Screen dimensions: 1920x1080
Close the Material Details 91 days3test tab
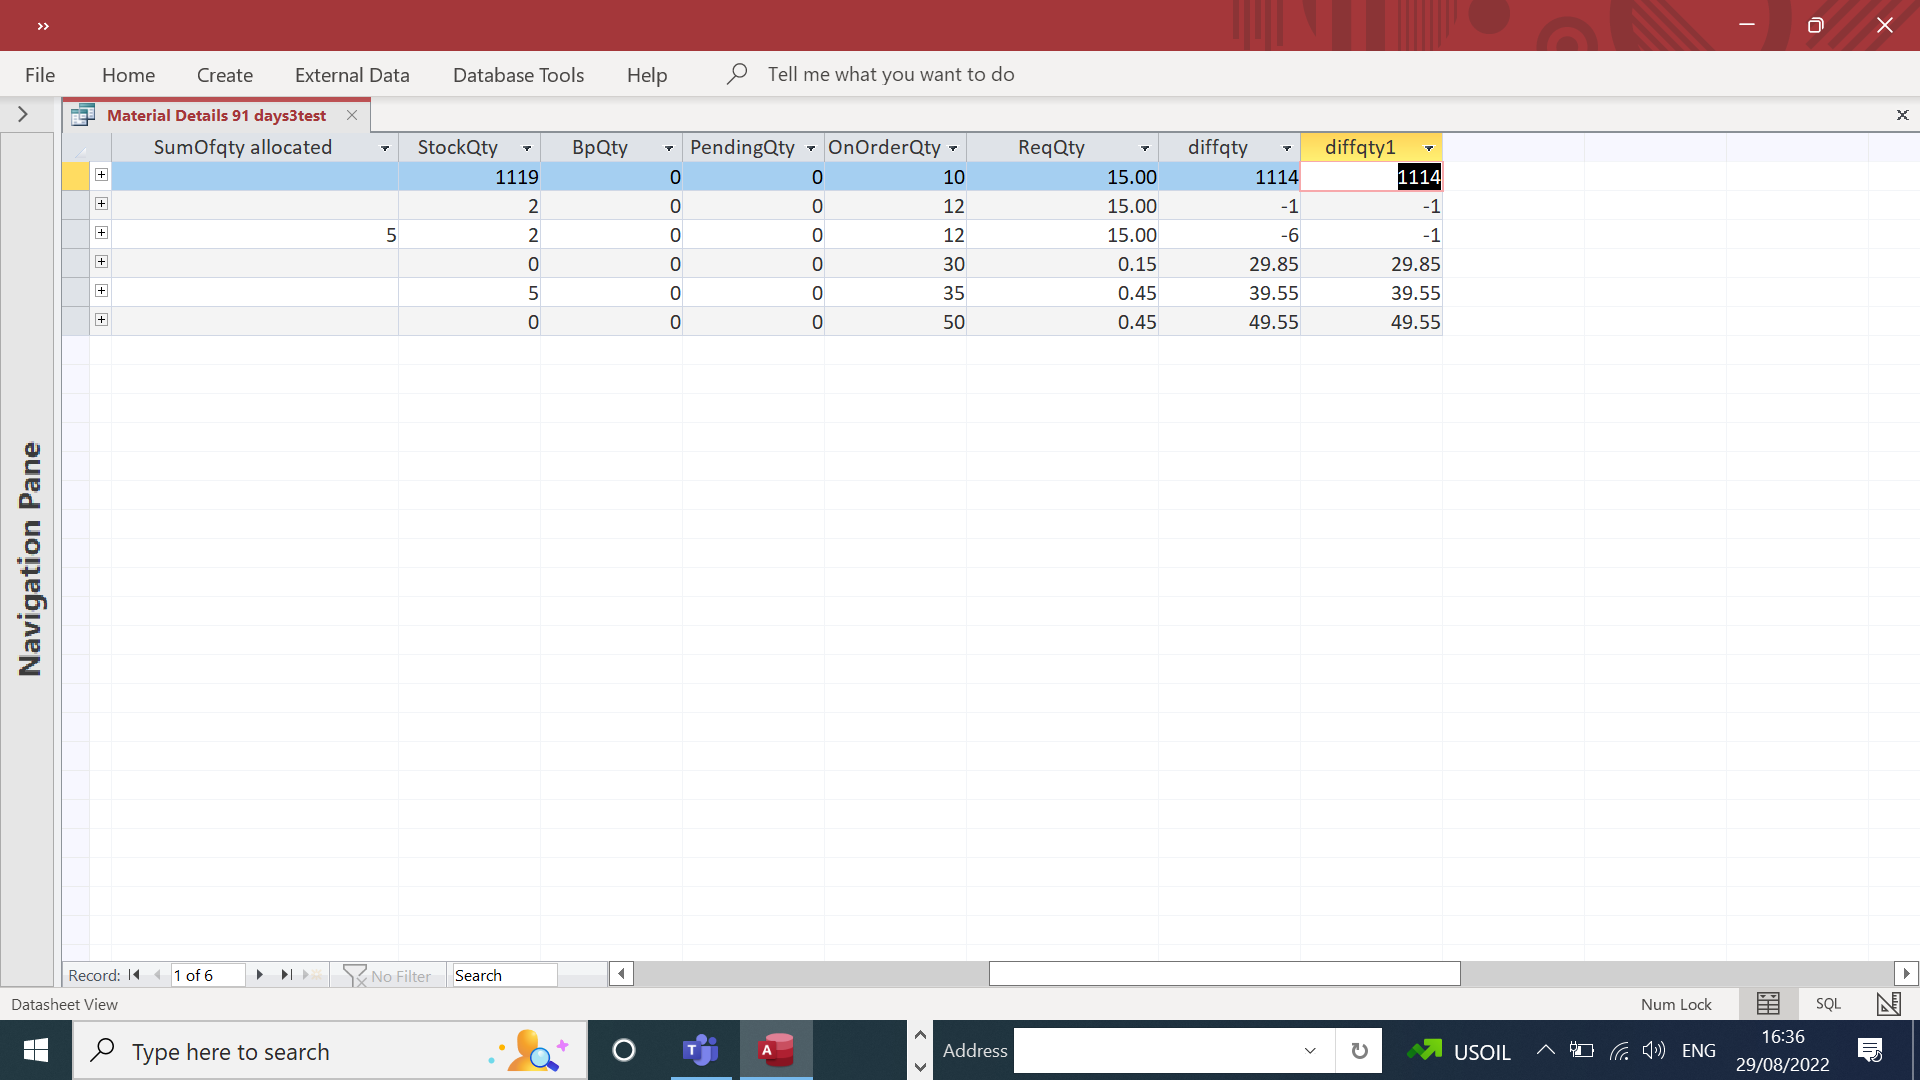coord(352,115)
